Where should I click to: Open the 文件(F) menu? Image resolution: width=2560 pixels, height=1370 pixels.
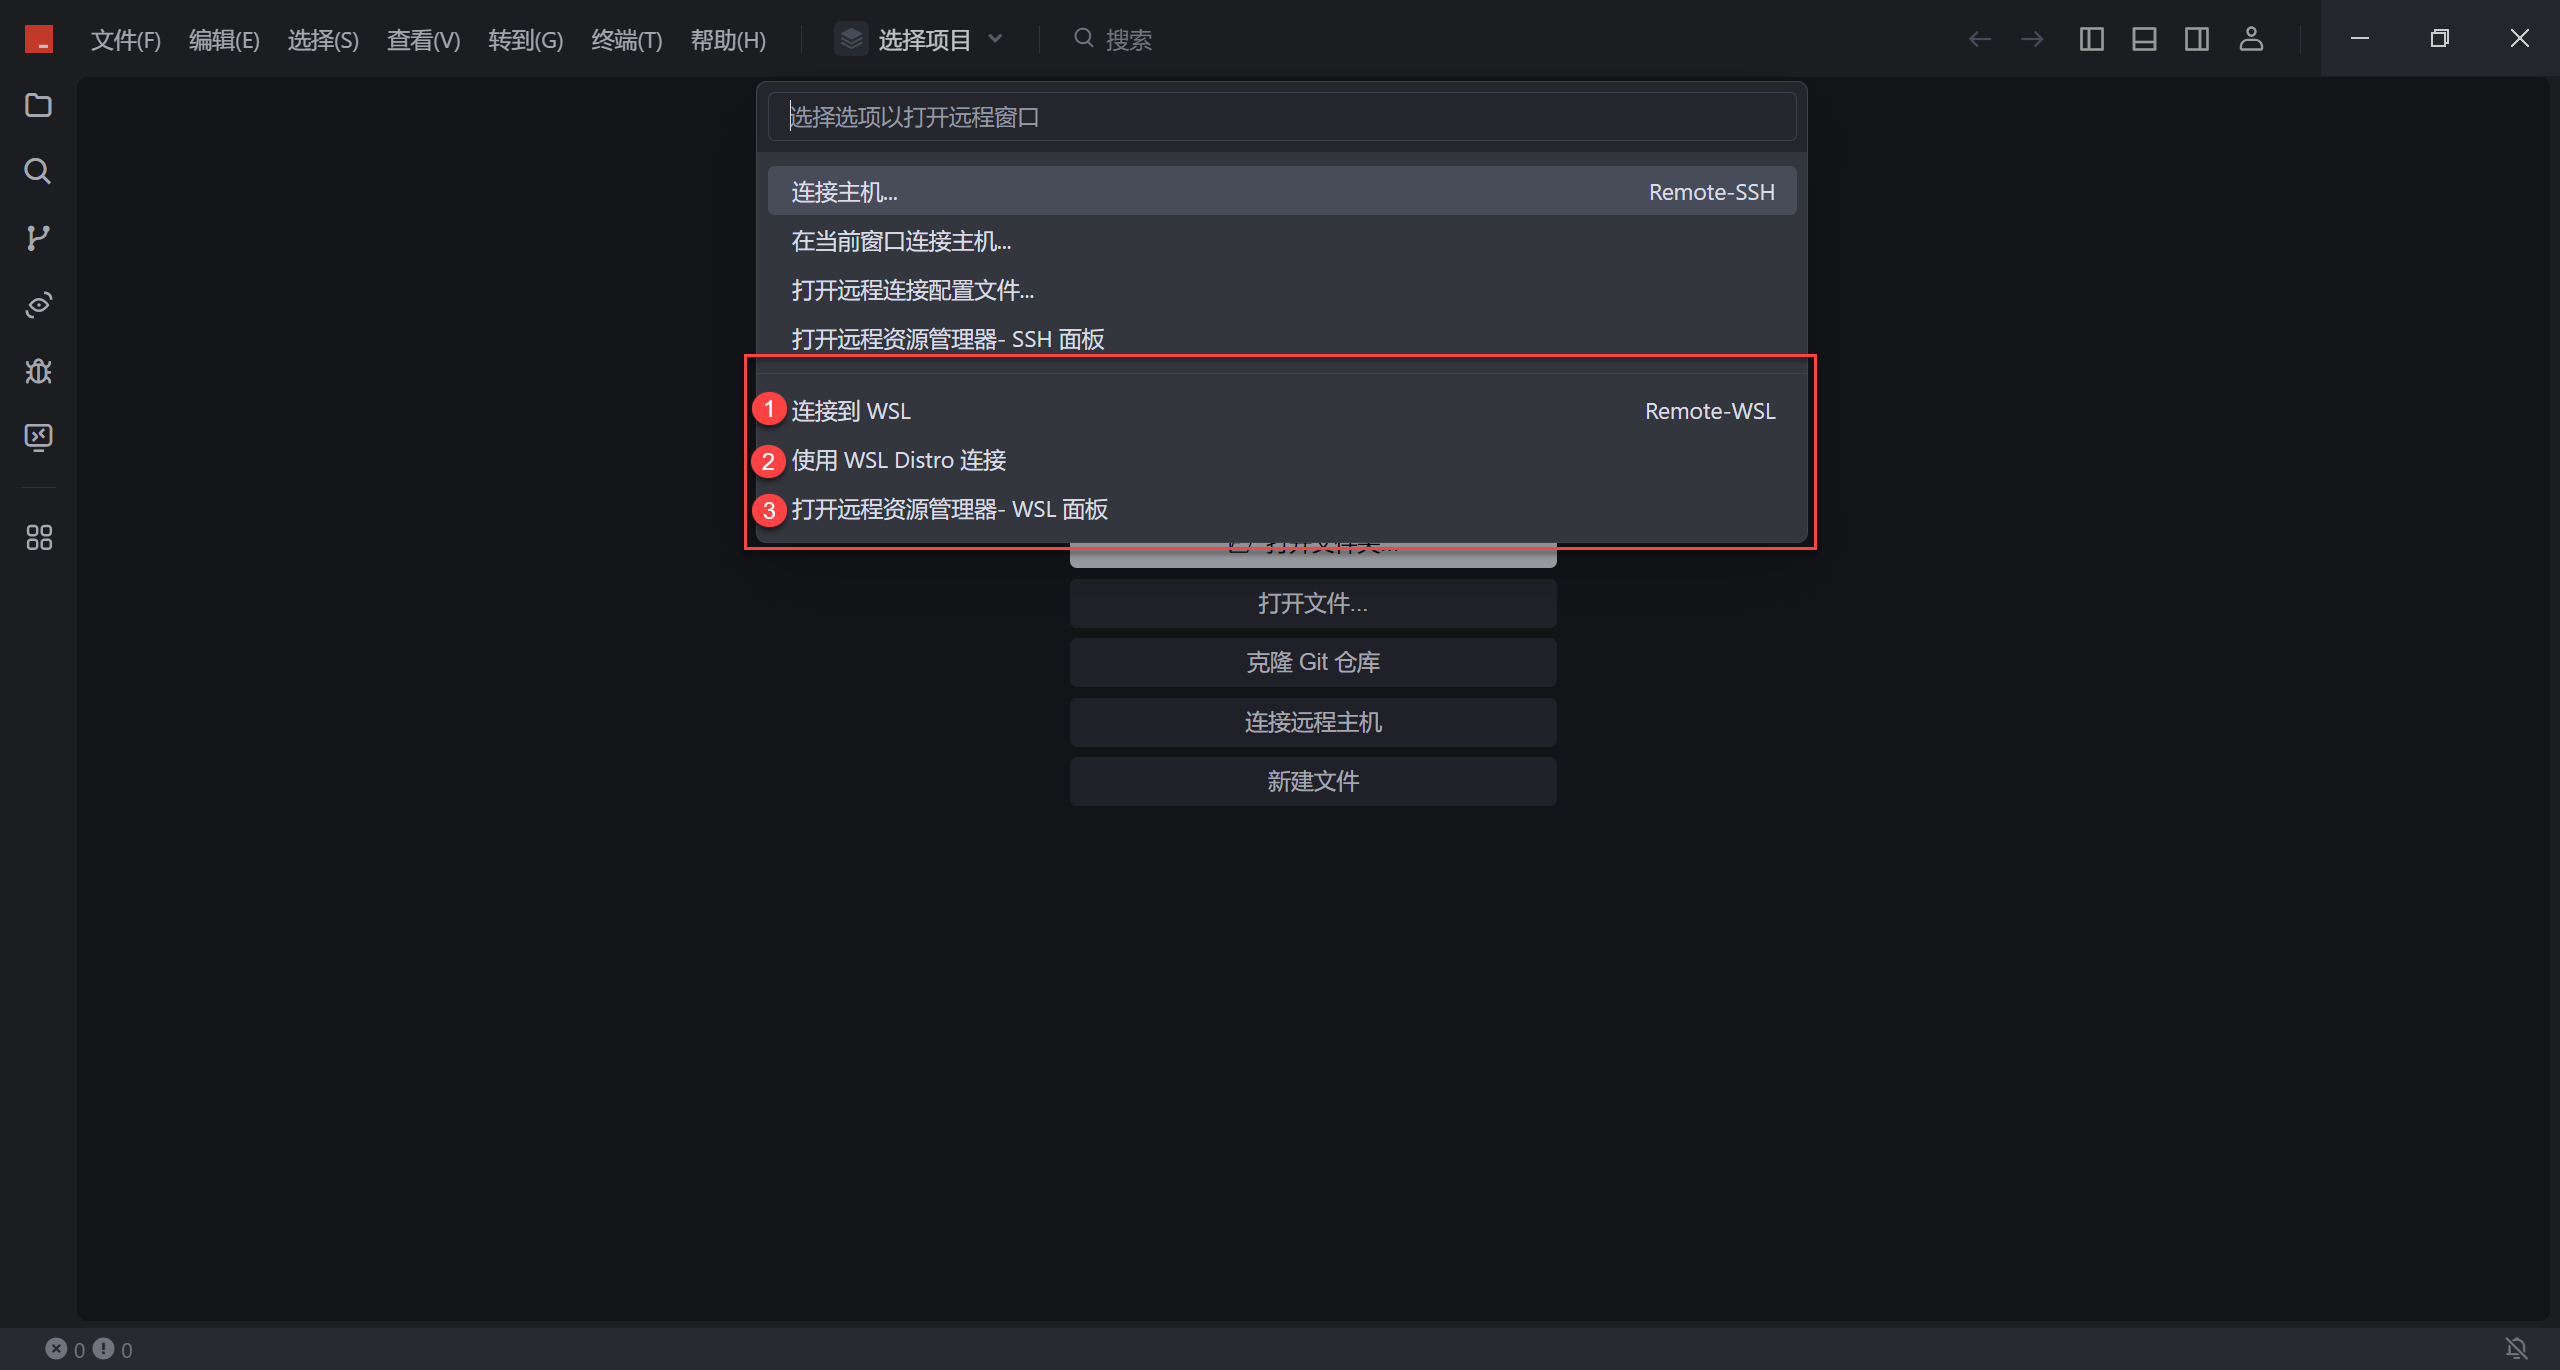(125, 40)
